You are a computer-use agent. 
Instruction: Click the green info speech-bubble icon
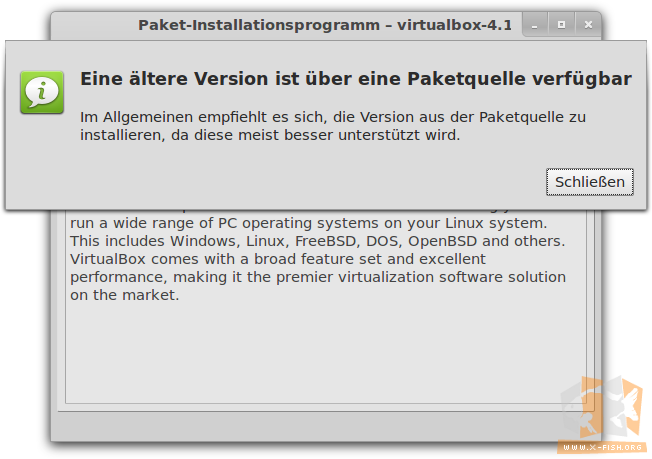click(x=42, y=92)
